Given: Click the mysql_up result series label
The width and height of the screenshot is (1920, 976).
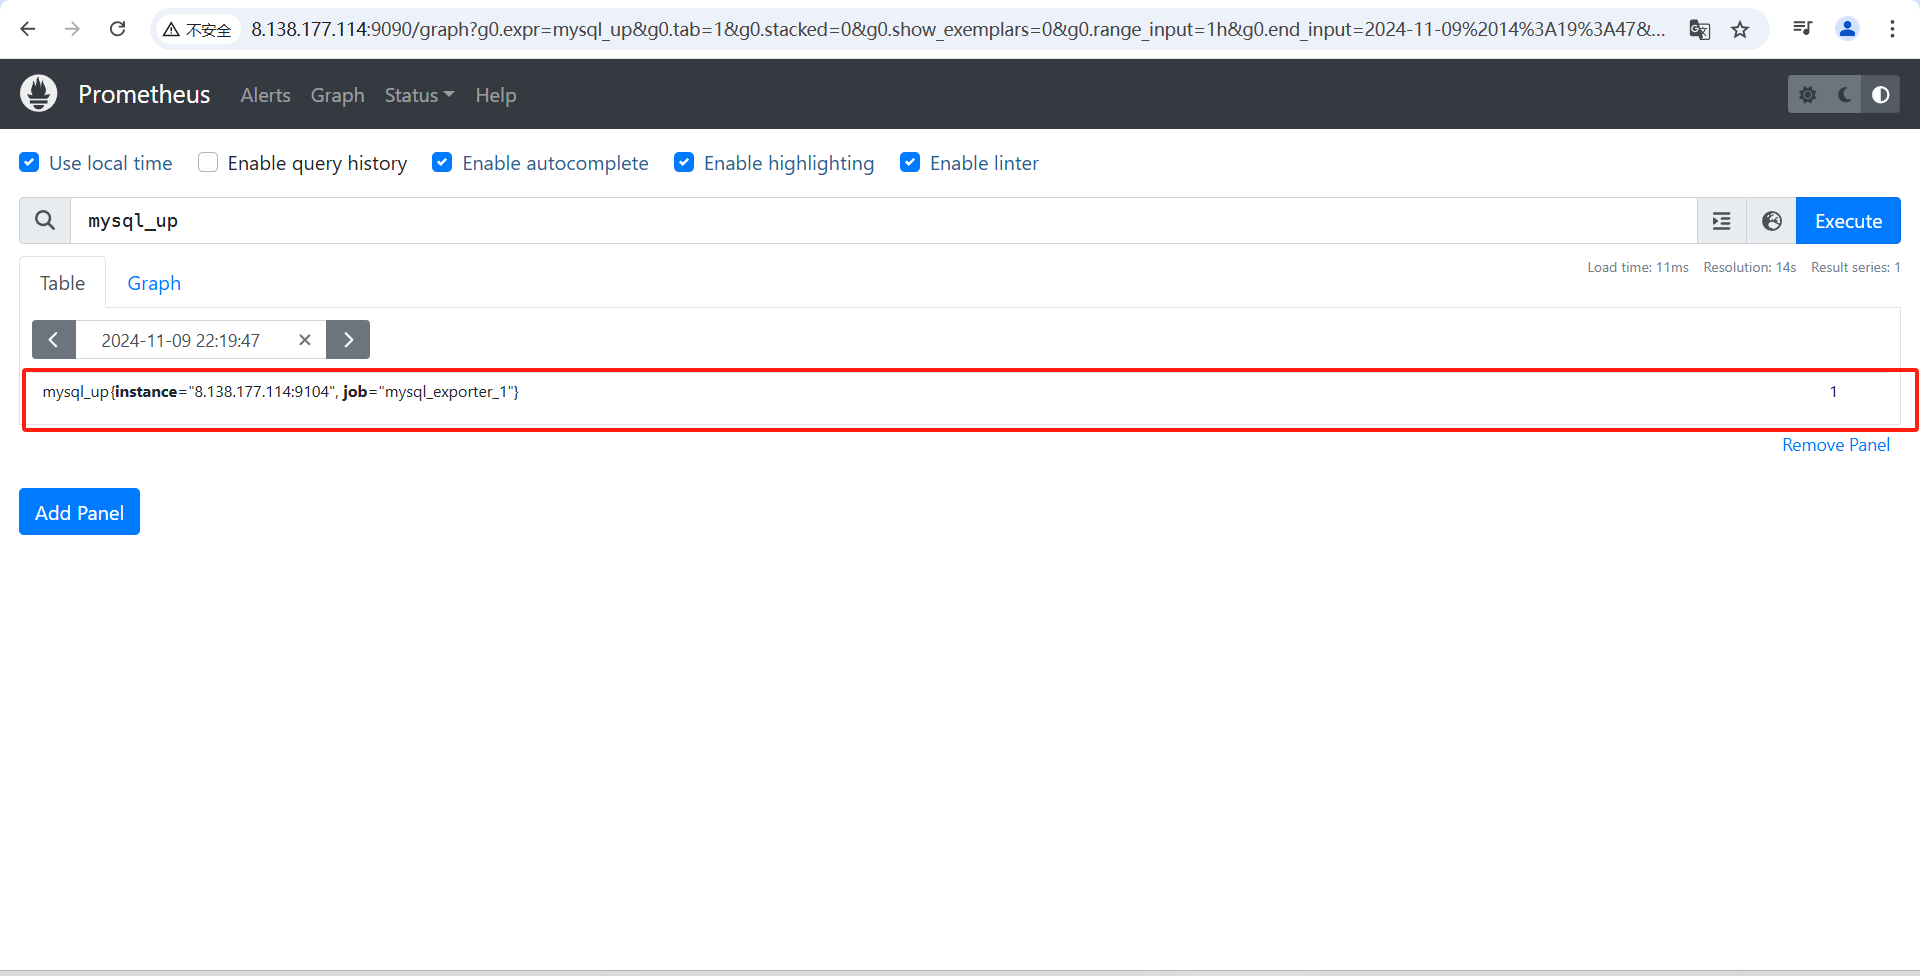Looking at the screenshot, I should tap(281, 392).
